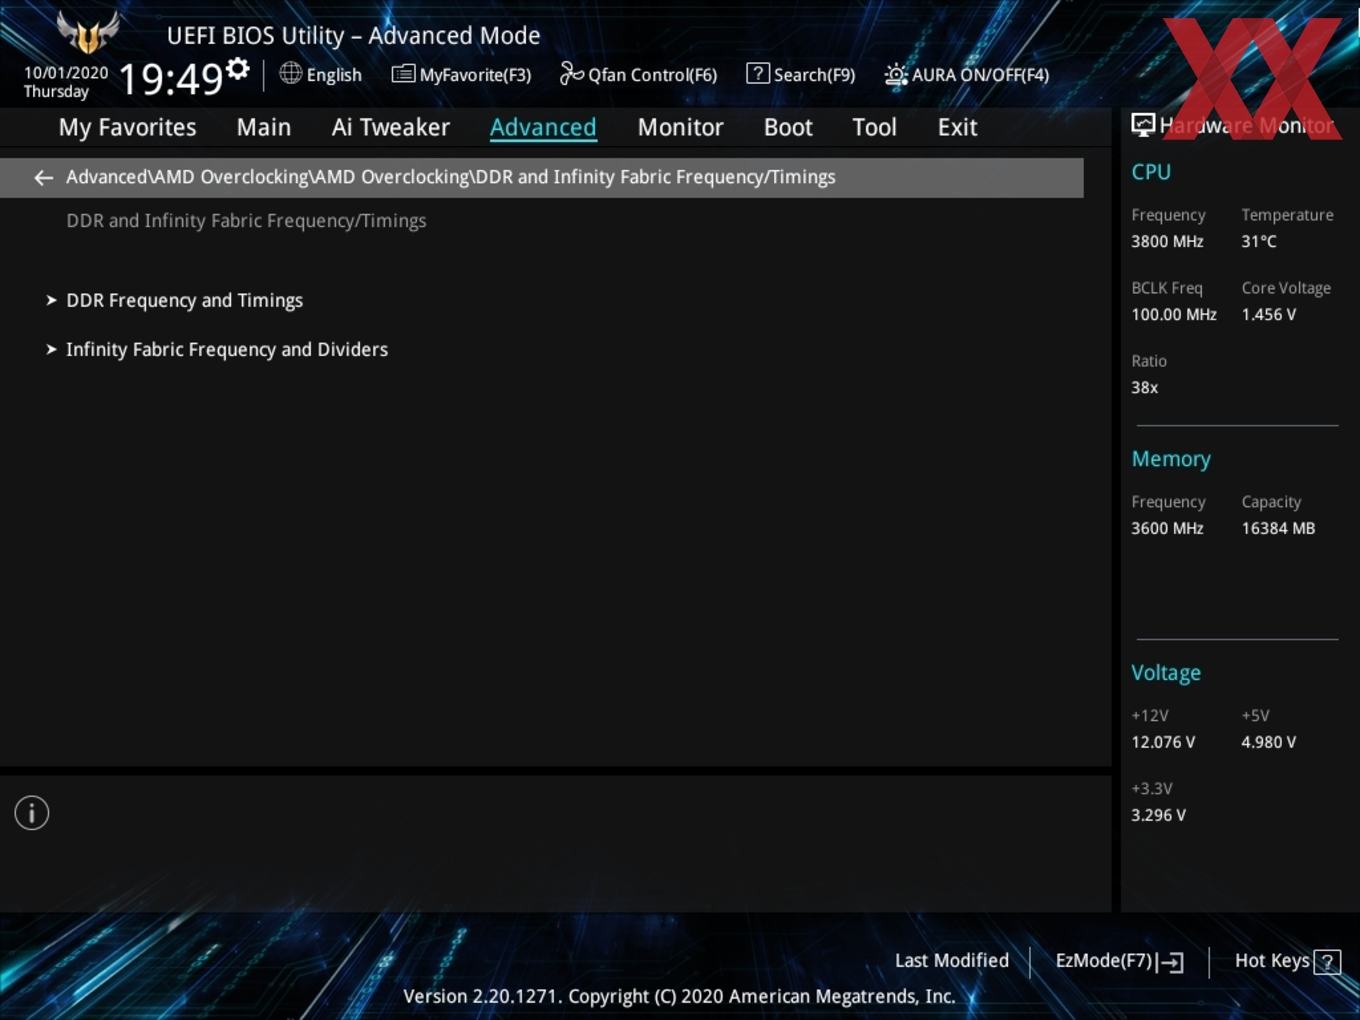This screenshot has width=1360, height=1020.
Task: Open MyFavorite(F3) label
Action: coord(475,75)
